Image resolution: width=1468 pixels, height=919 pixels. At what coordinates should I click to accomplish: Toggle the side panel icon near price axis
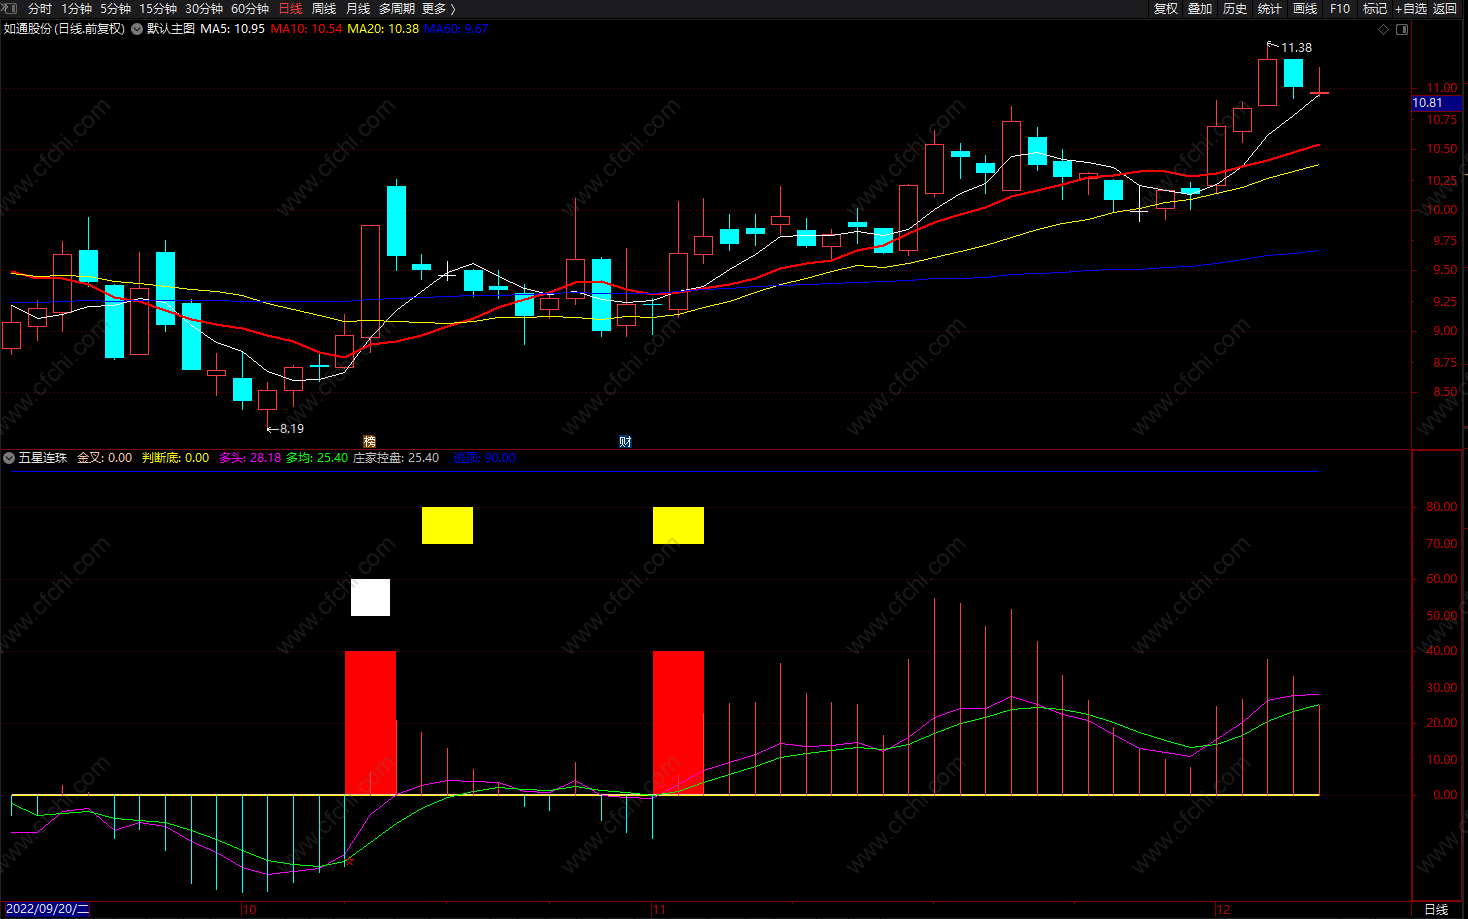(1402, 29)
